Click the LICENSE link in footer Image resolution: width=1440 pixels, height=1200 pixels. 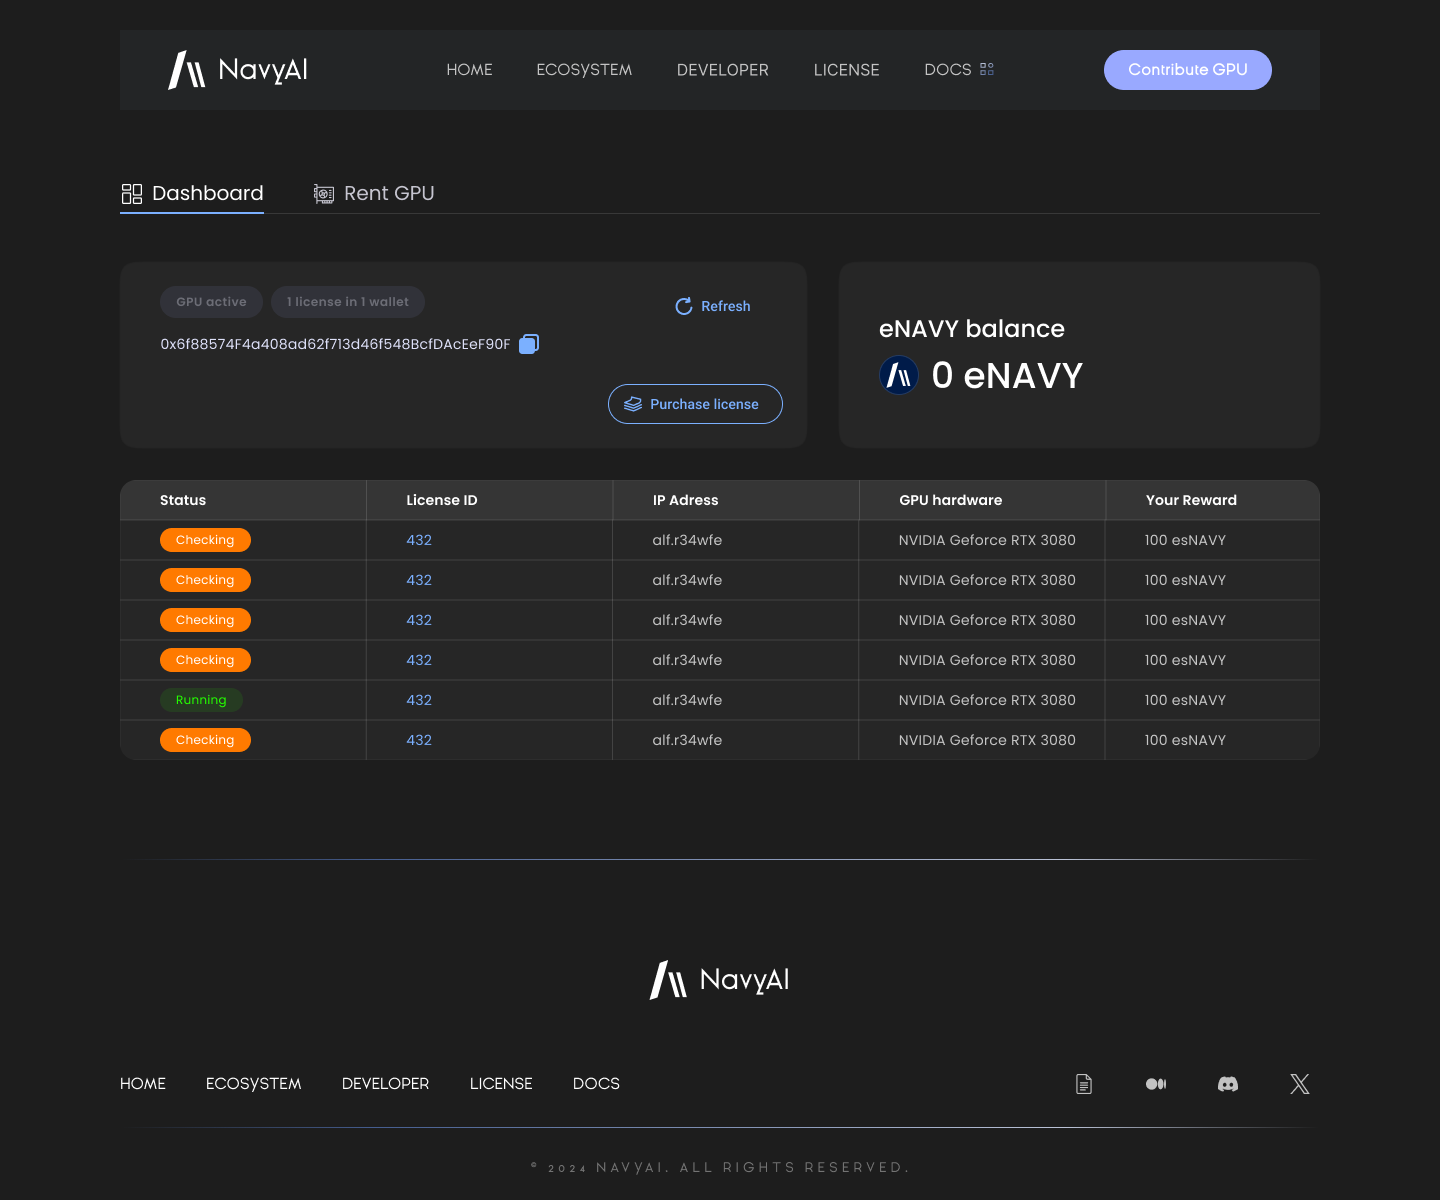point(501,1084)
